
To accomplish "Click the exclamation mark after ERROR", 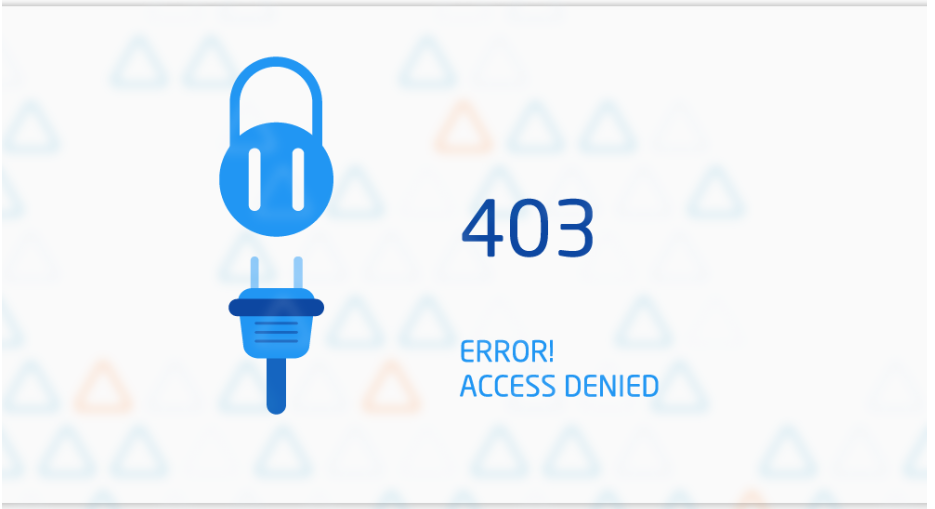I will click(550, 352).
